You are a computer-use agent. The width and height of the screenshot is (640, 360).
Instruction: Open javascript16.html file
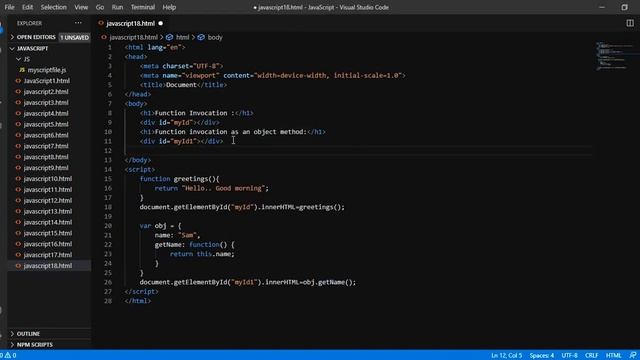pyautogui.click(x=47, y=244)
